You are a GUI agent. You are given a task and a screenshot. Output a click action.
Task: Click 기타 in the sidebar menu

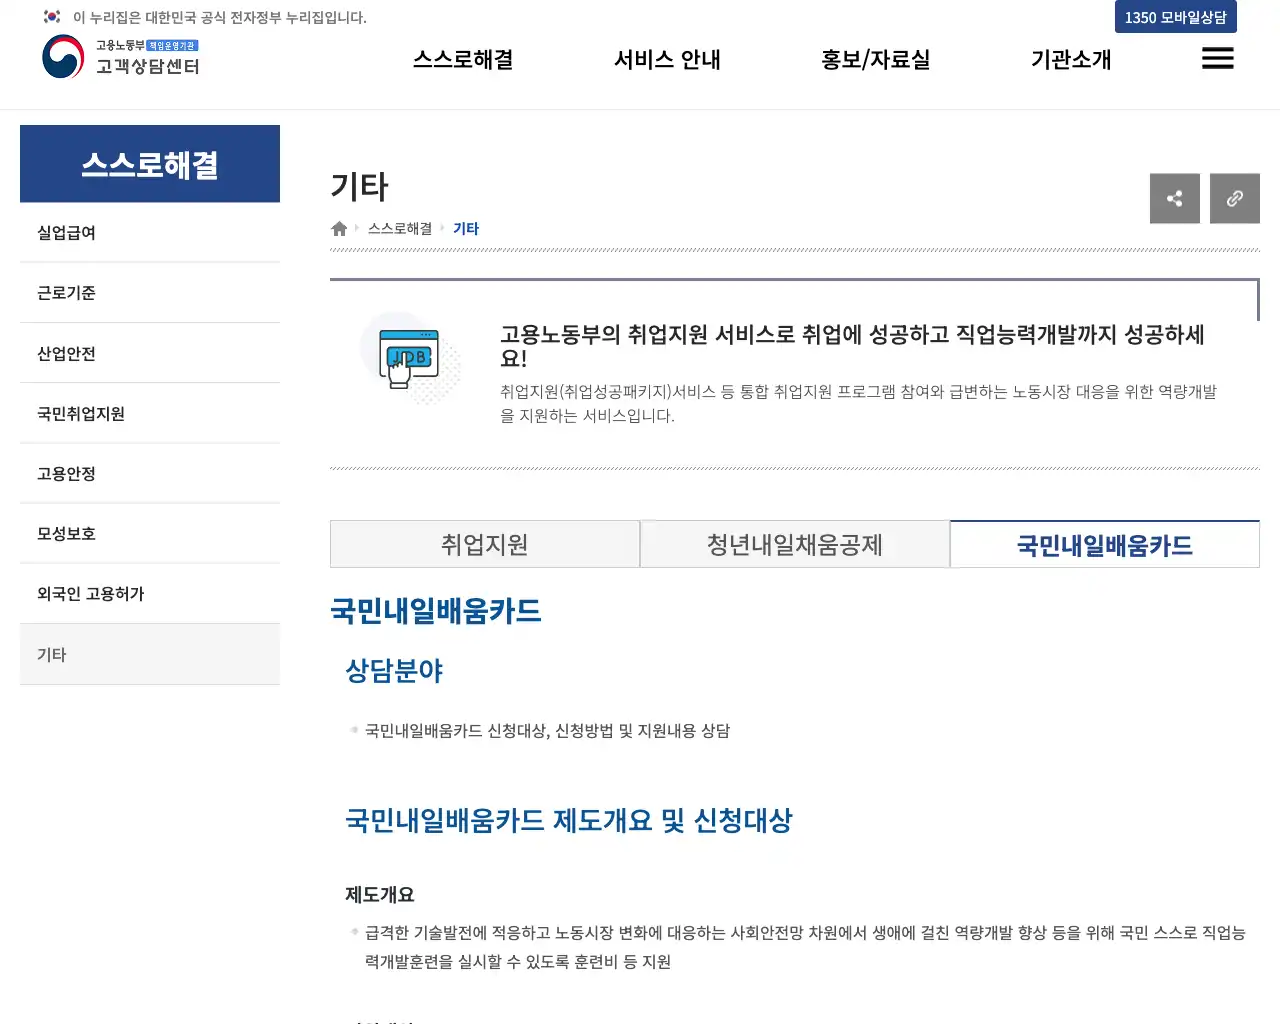[52, 654]
